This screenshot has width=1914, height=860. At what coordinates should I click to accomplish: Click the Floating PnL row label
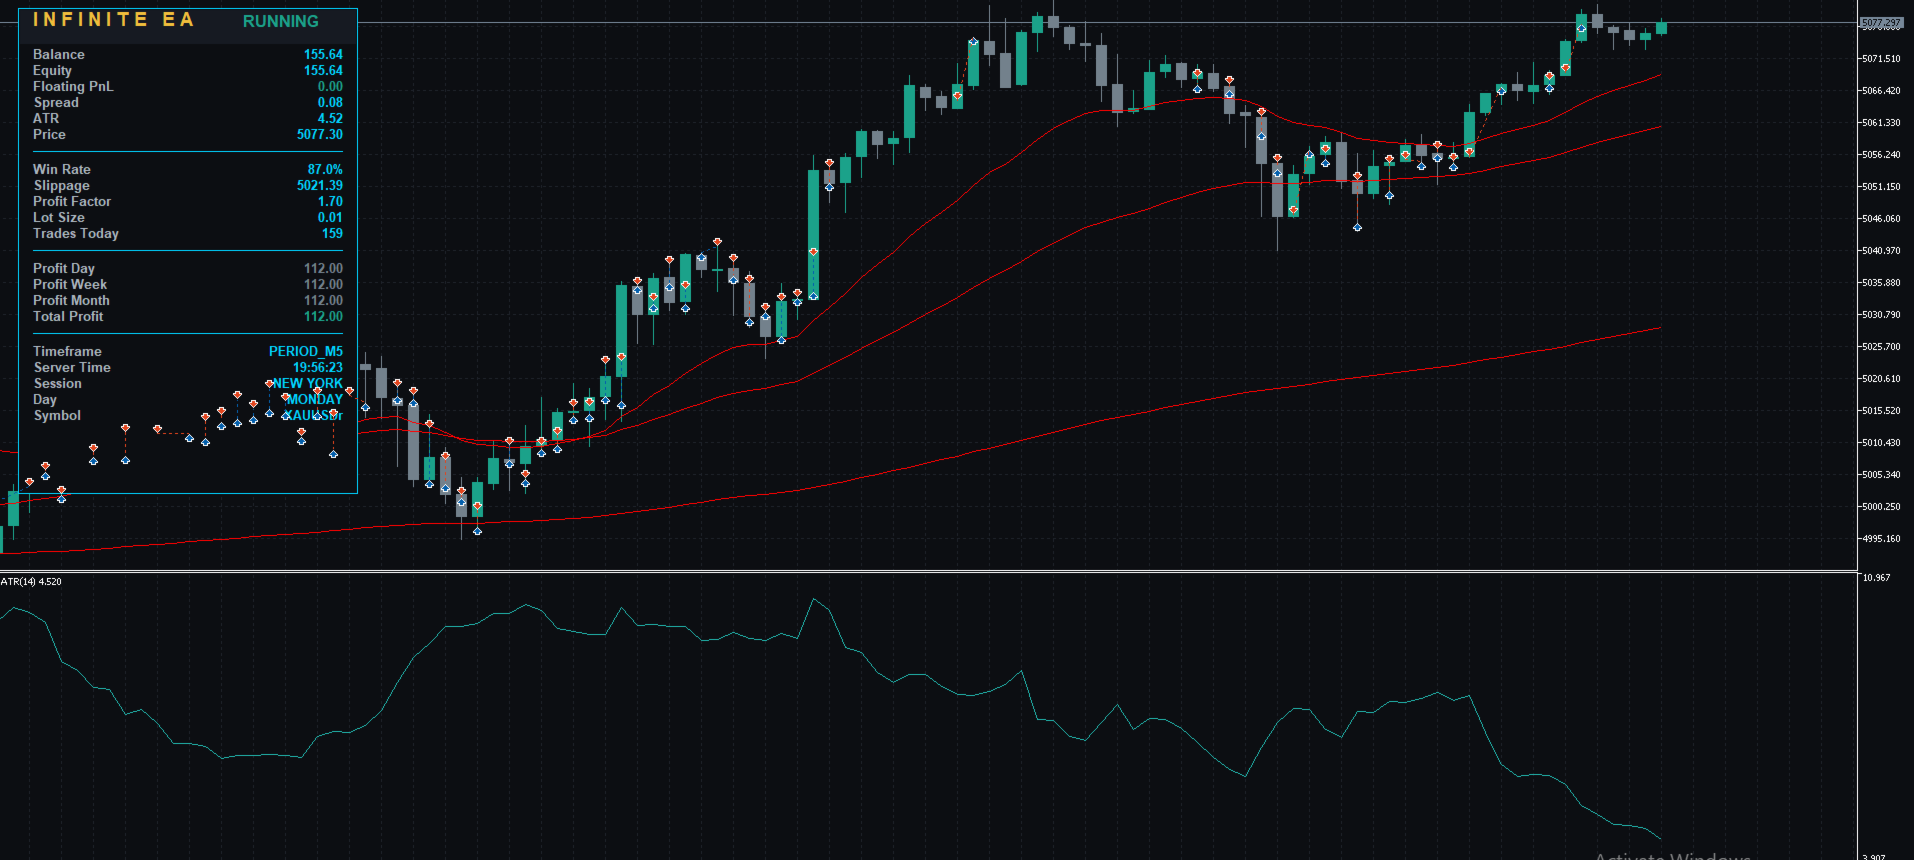pyautogui.click(x=73, y=86)
